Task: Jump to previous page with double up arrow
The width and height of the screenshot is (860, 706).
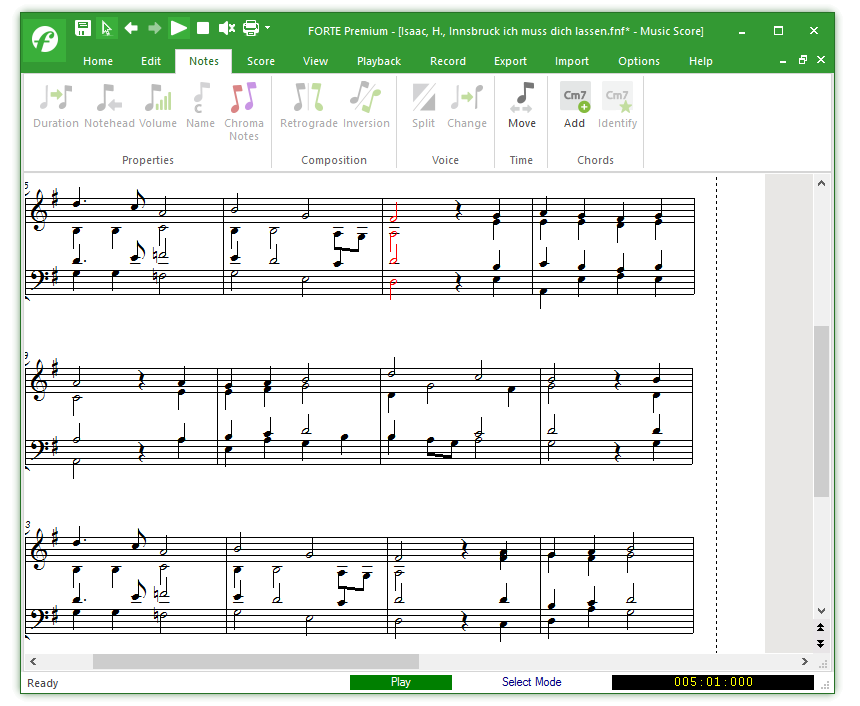Action: click(821, 628)
